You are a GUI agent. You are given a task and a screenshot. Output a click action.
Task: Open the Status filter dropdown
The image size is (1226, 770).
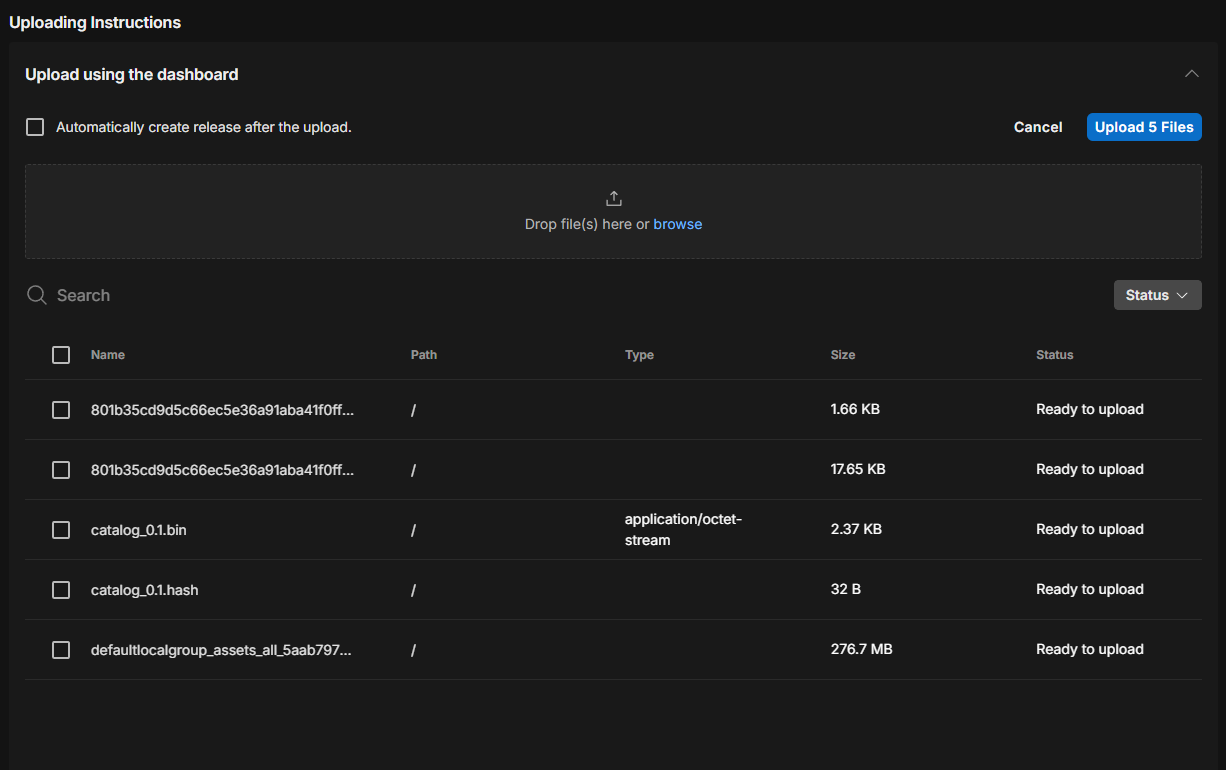pos(1157,295)
